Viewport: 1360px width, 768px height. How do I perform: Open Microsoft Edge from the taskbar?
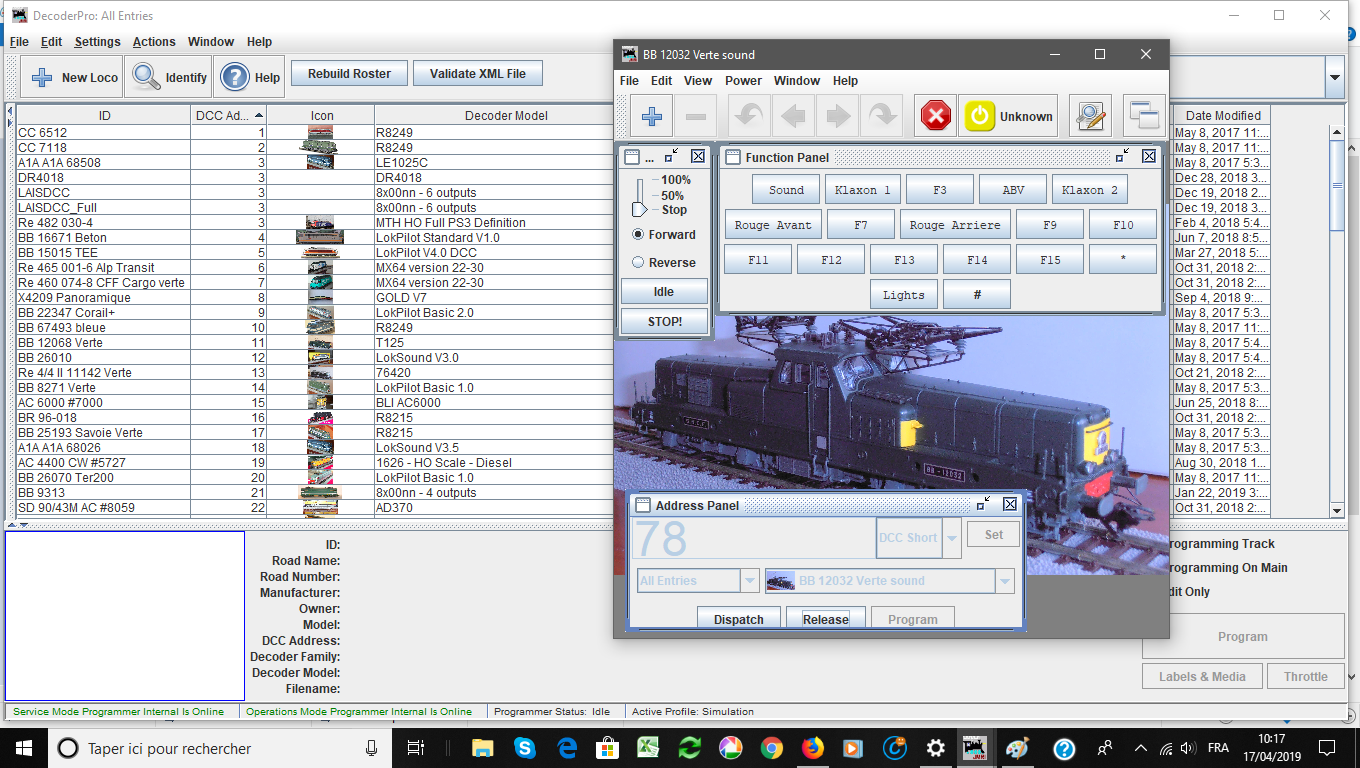[x=567, y=748]
